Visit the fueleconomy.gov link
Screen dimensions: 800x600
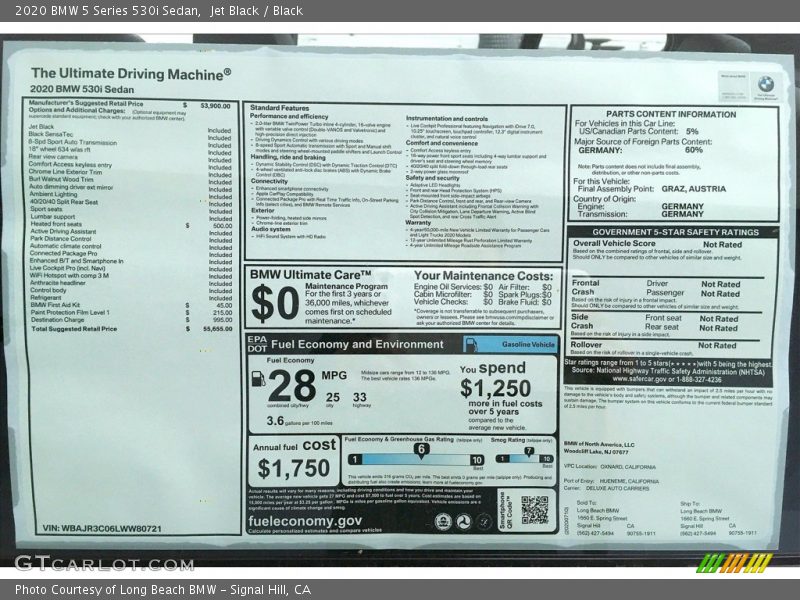pos(303,520)
